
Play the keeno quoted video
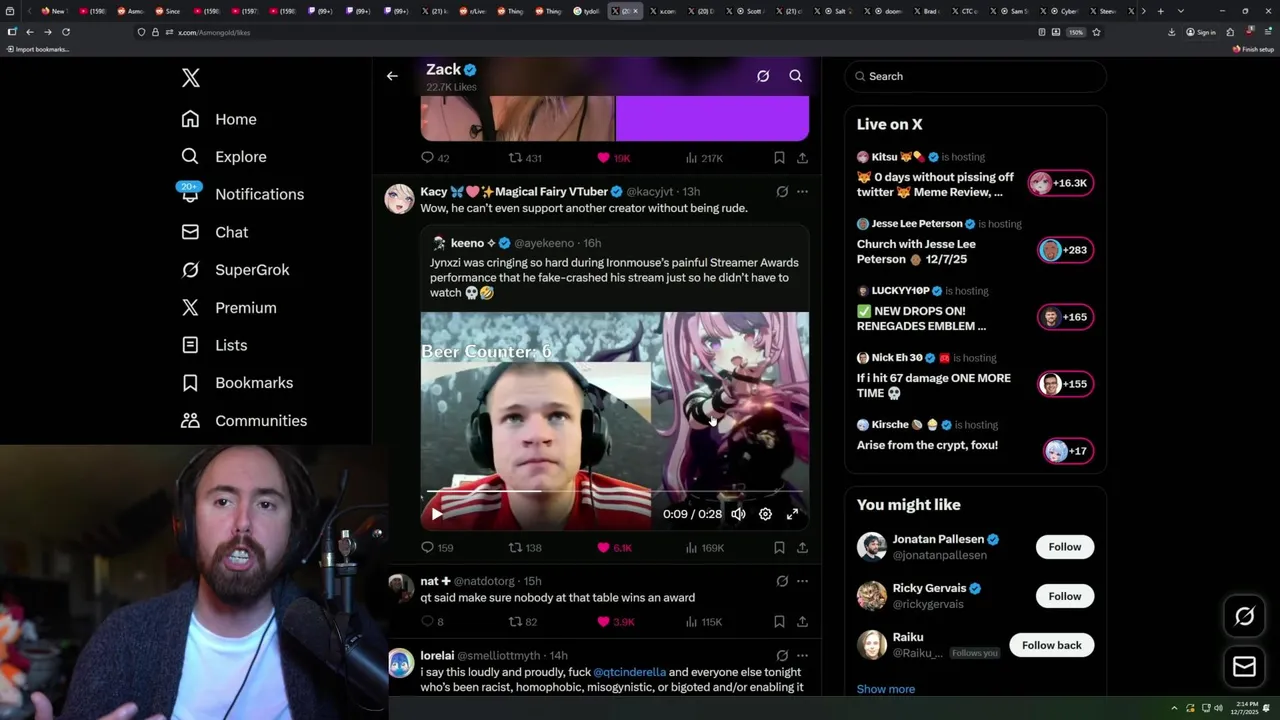coord(436,514)
